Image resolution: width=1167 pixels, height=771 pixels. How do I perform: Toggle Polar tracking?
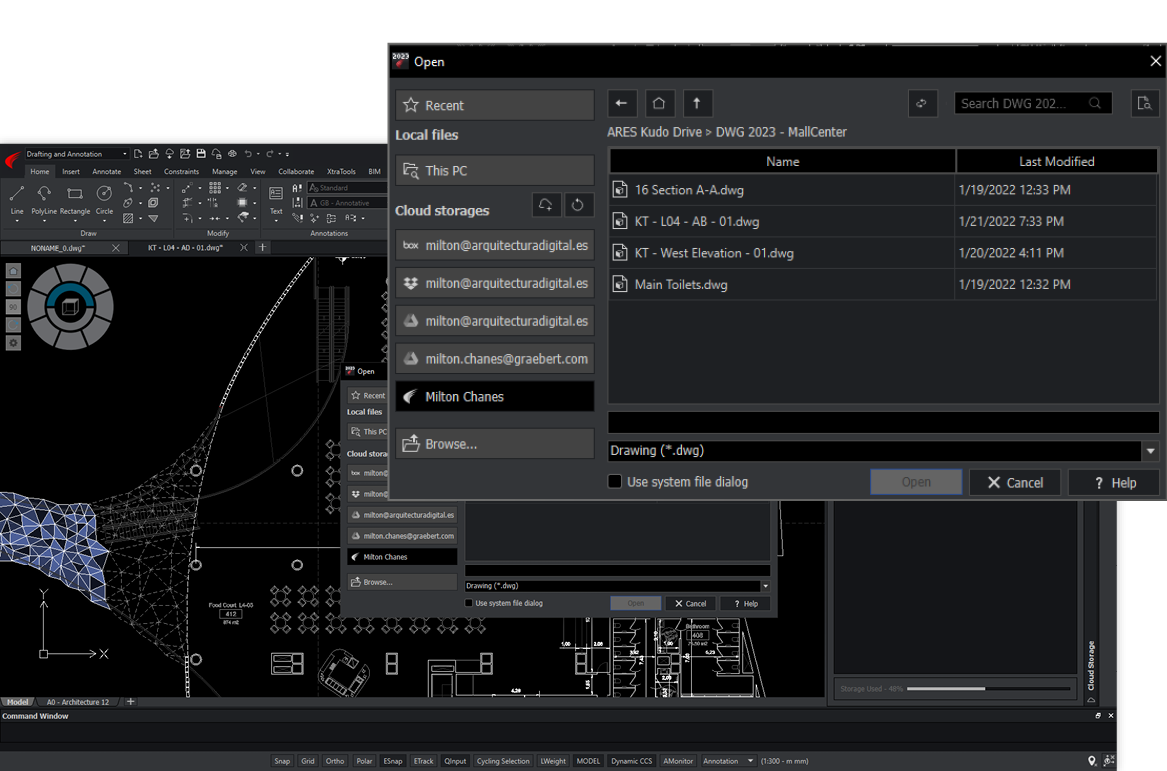[x=364, y=761]
